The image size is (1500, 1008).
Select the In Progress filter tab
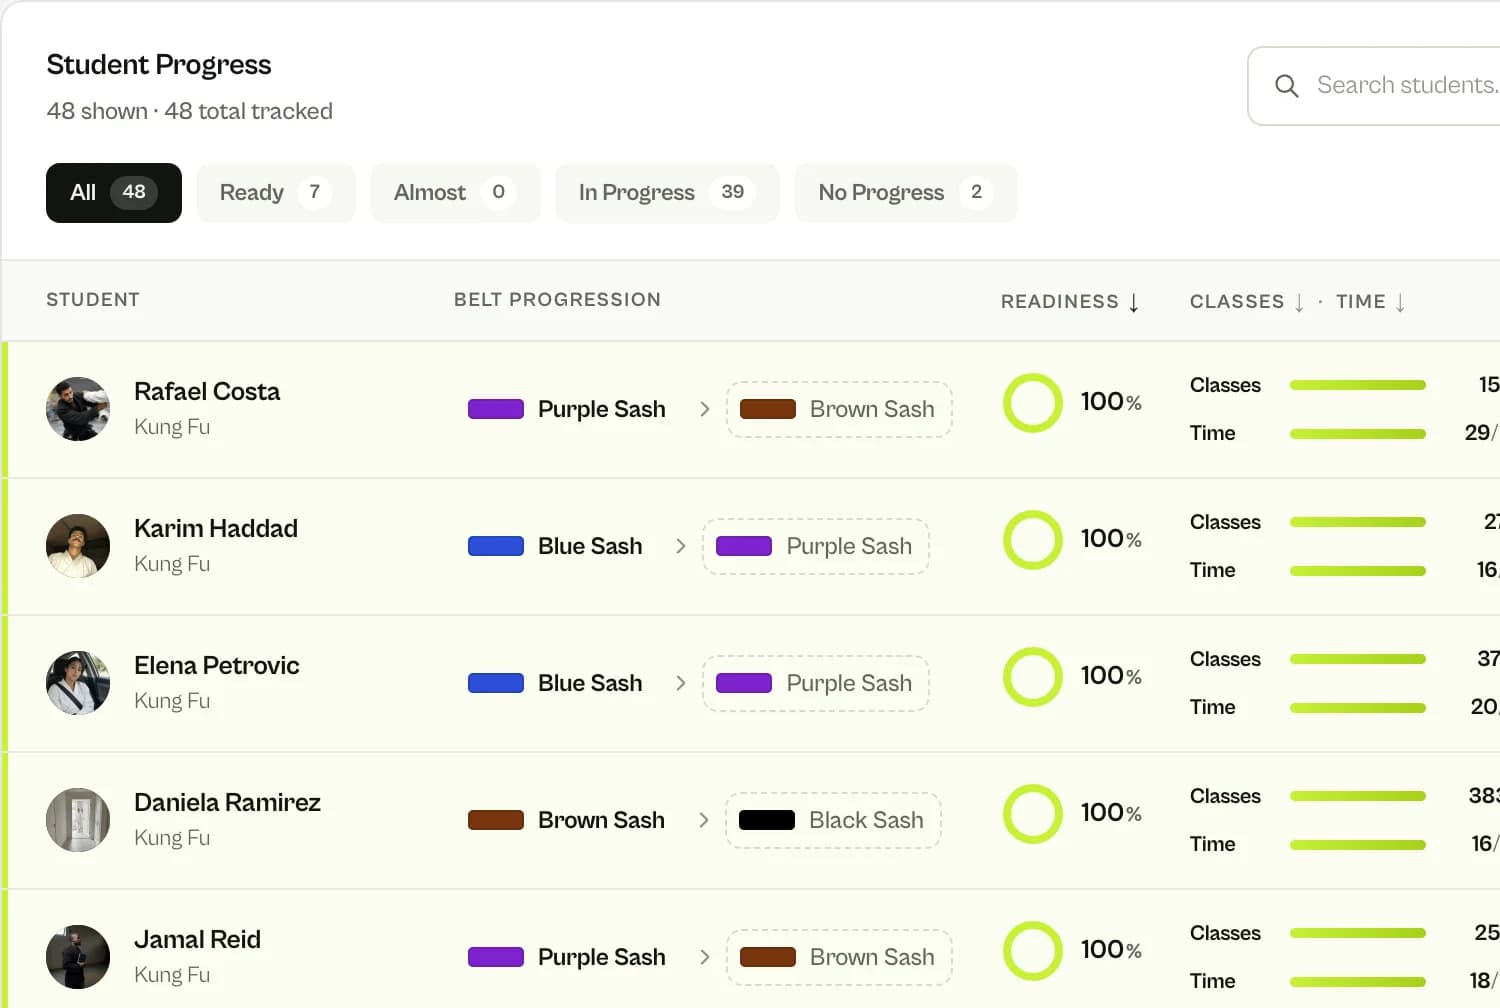tap(667, 193)
